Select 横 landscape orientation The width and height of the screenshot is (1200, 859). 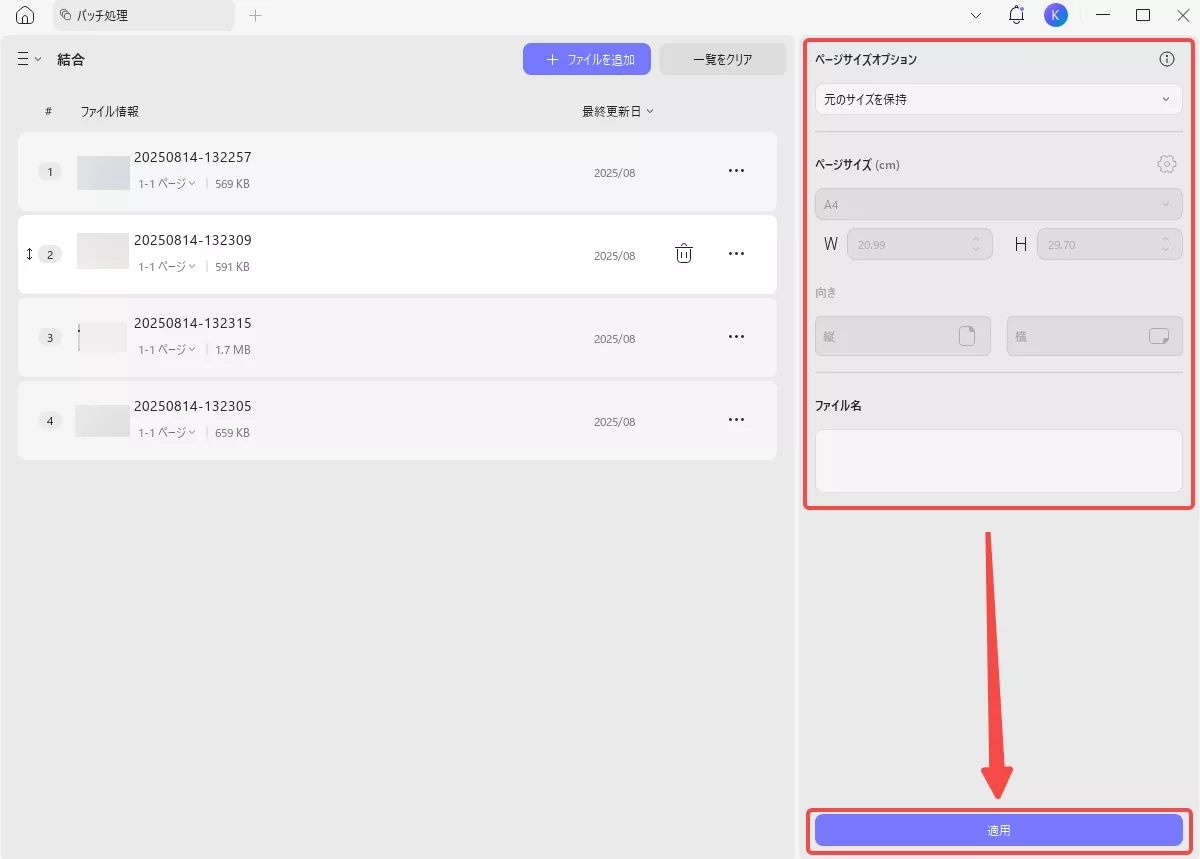click(1094, 336)
